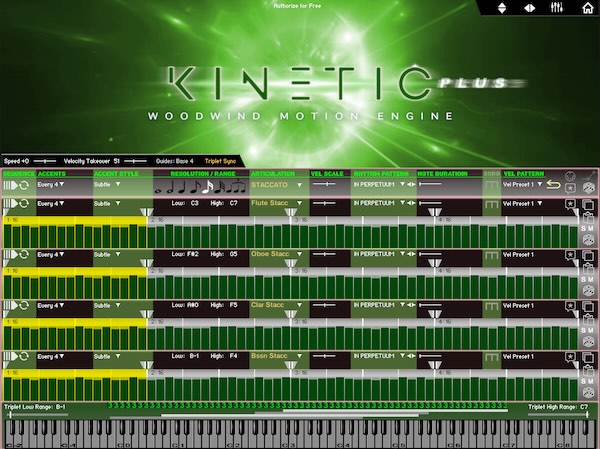Select half note resolution

(171, 187)
